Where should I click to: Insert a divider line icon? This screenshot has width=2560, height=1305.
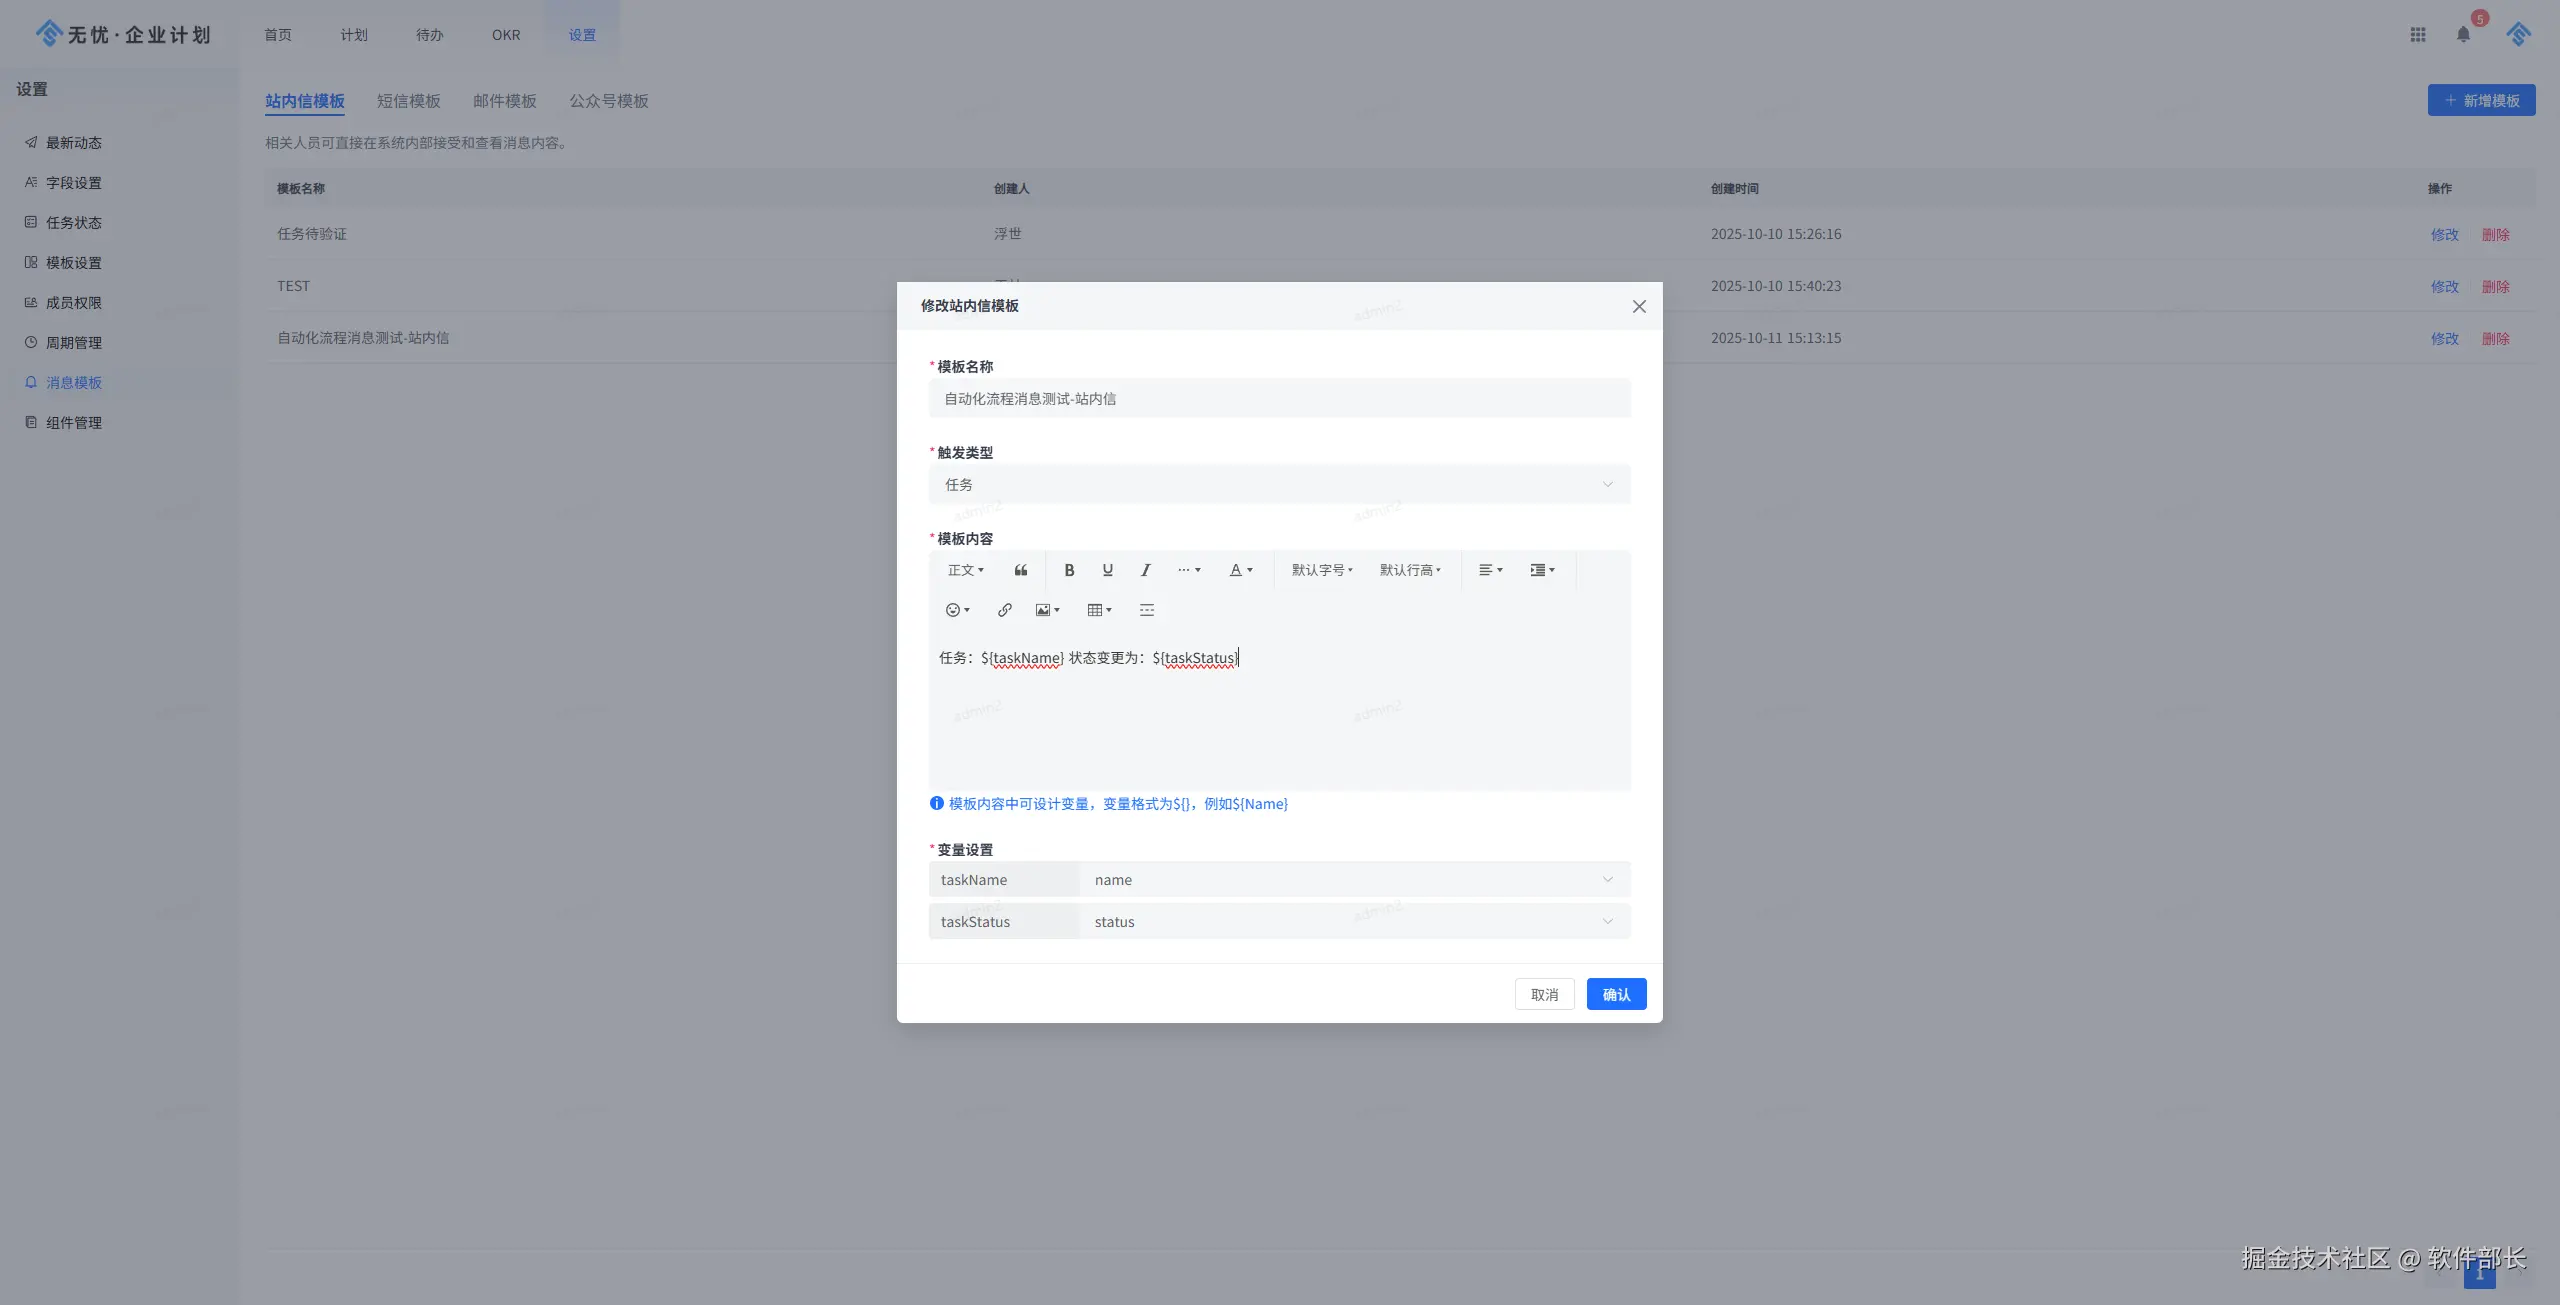click(1147, 610)
